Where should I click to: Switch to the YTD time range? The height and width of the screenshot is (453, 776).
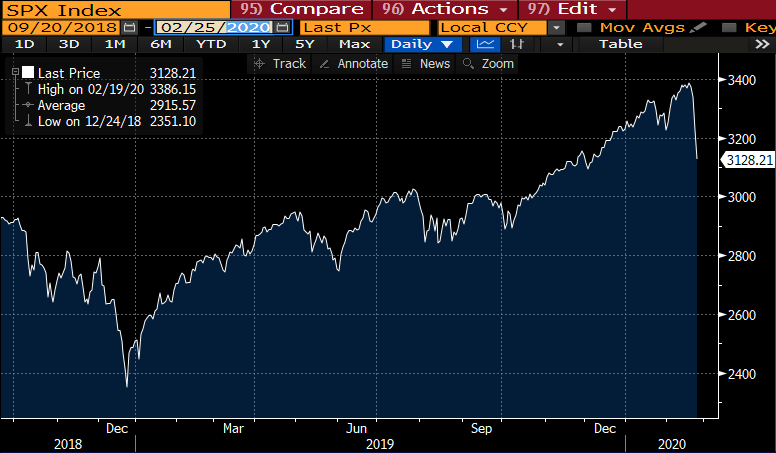(x=211, y=44)
